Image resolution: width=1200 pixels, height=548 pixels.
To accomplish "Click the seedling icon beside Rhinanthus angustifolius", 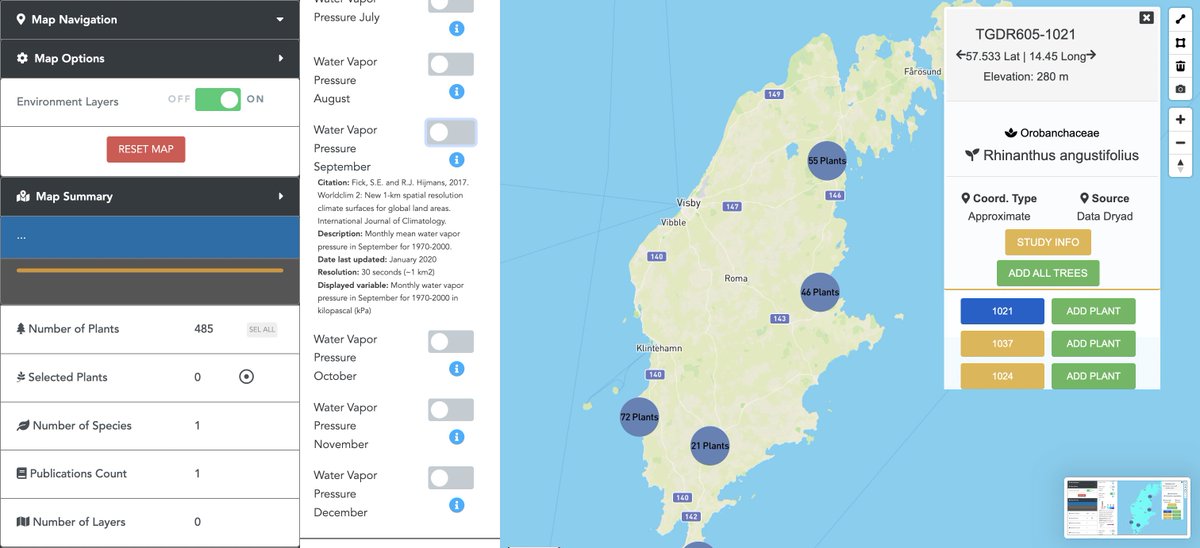I will [971, 155].
